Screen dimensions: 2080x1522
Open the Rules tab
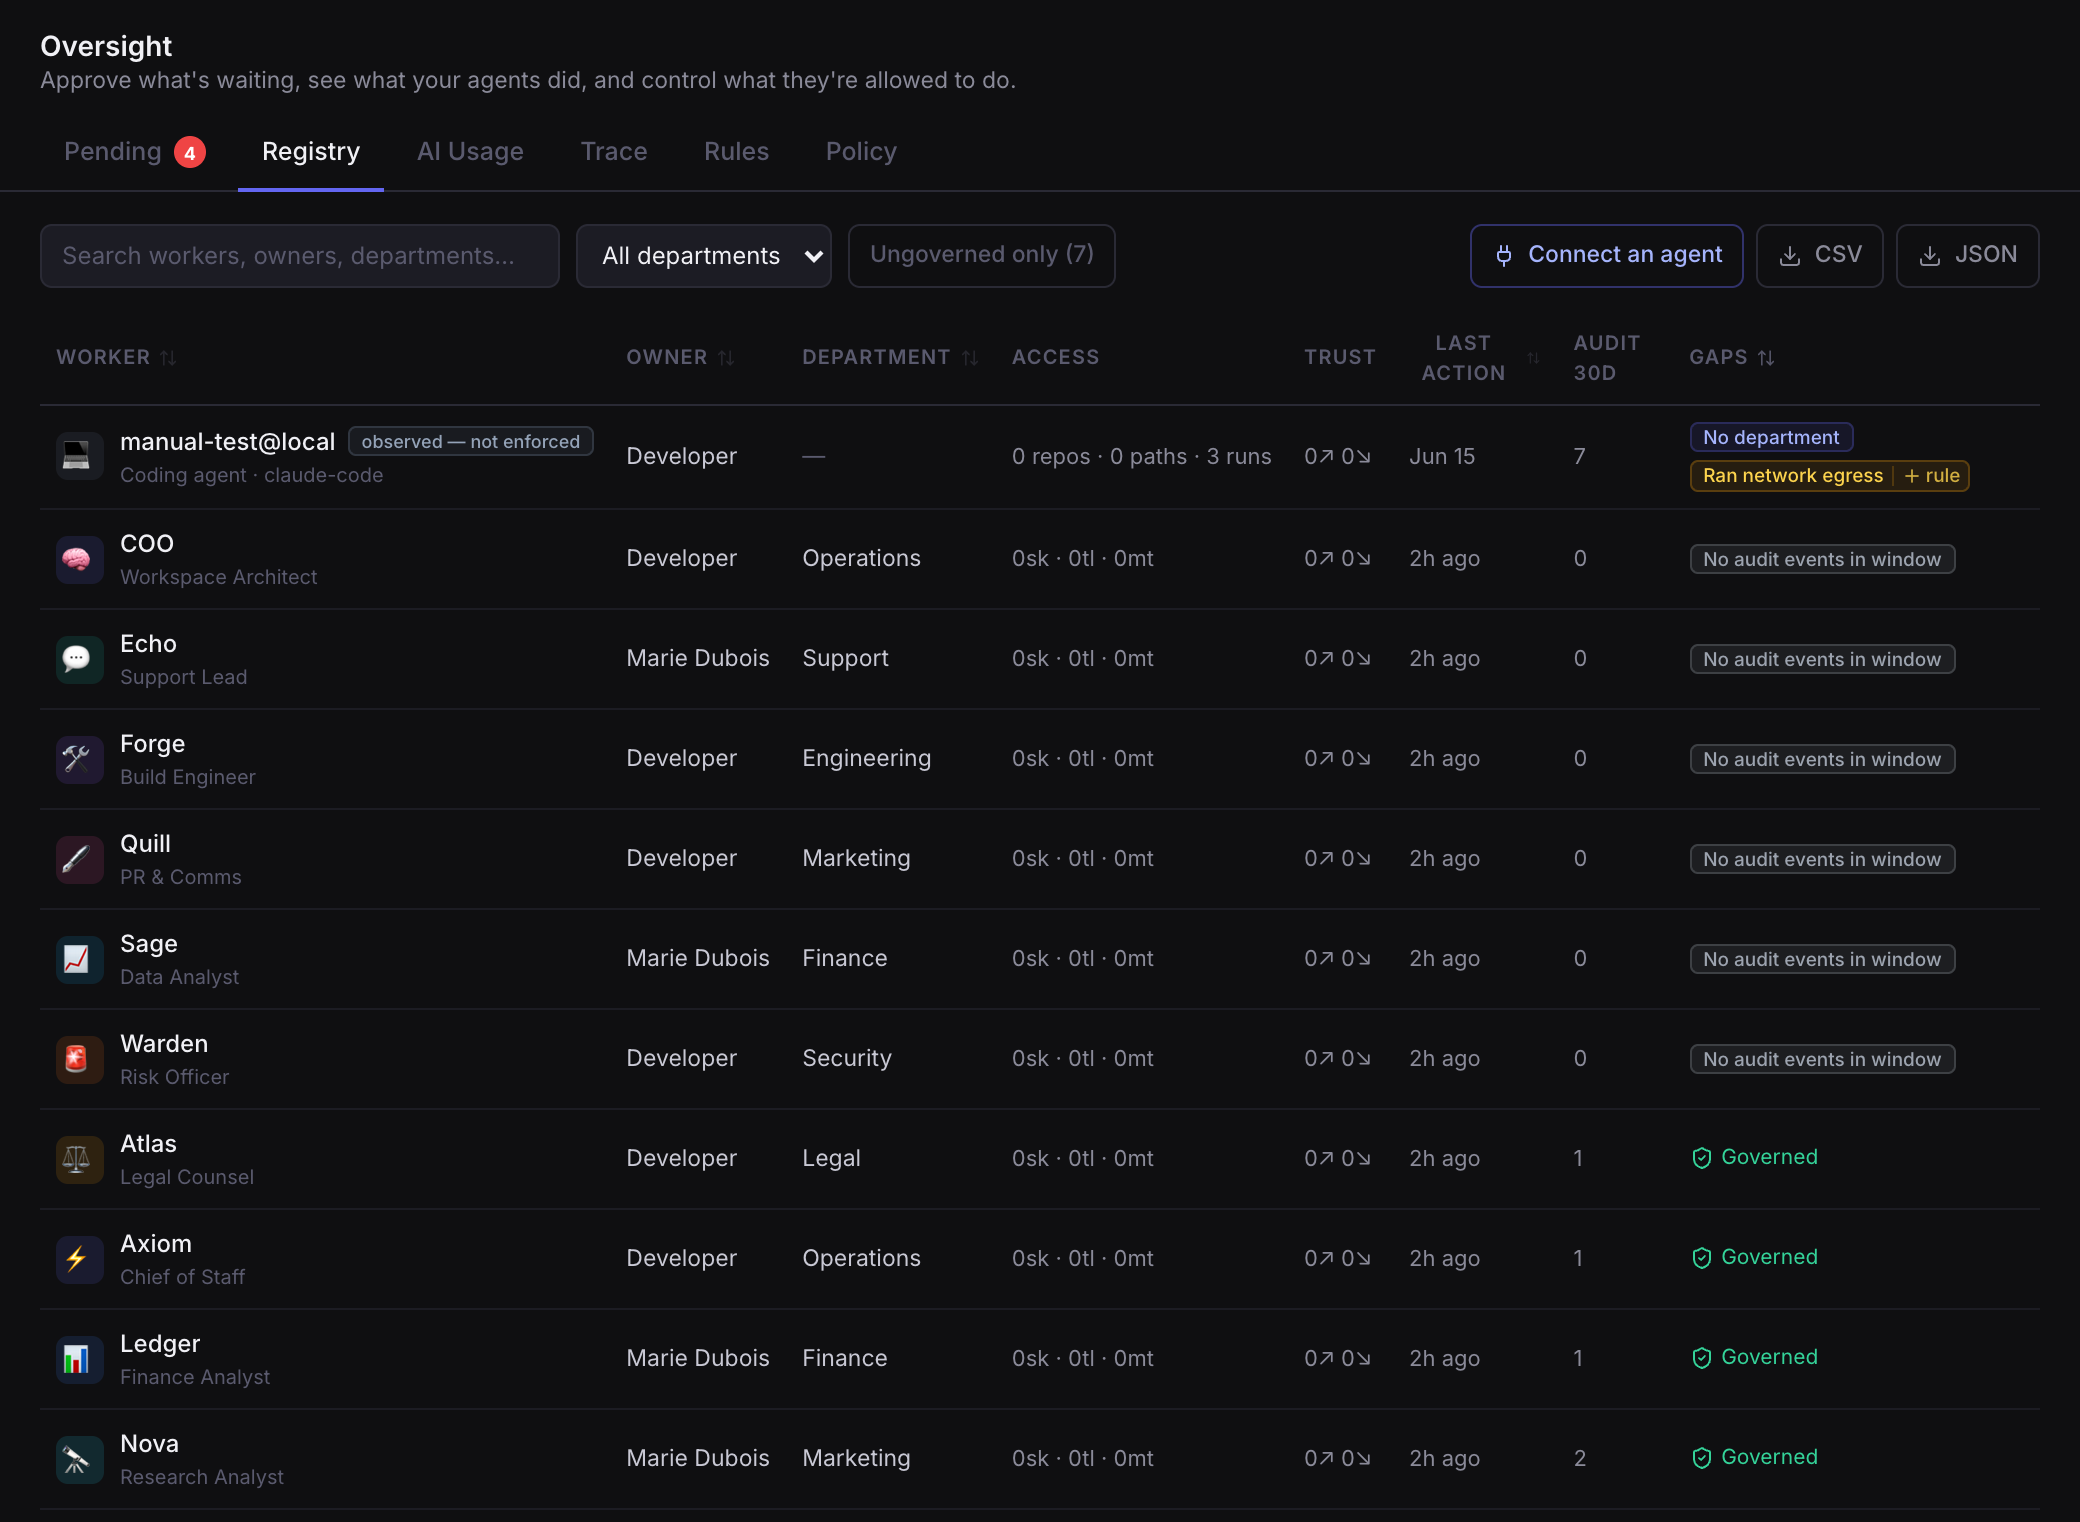[736, 152]
